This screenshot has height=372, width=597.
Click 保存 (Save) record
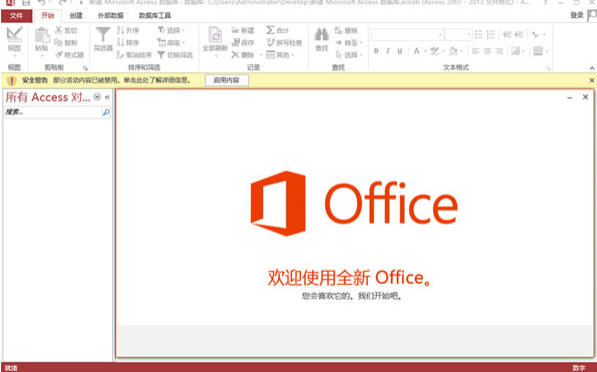(243, 42)
